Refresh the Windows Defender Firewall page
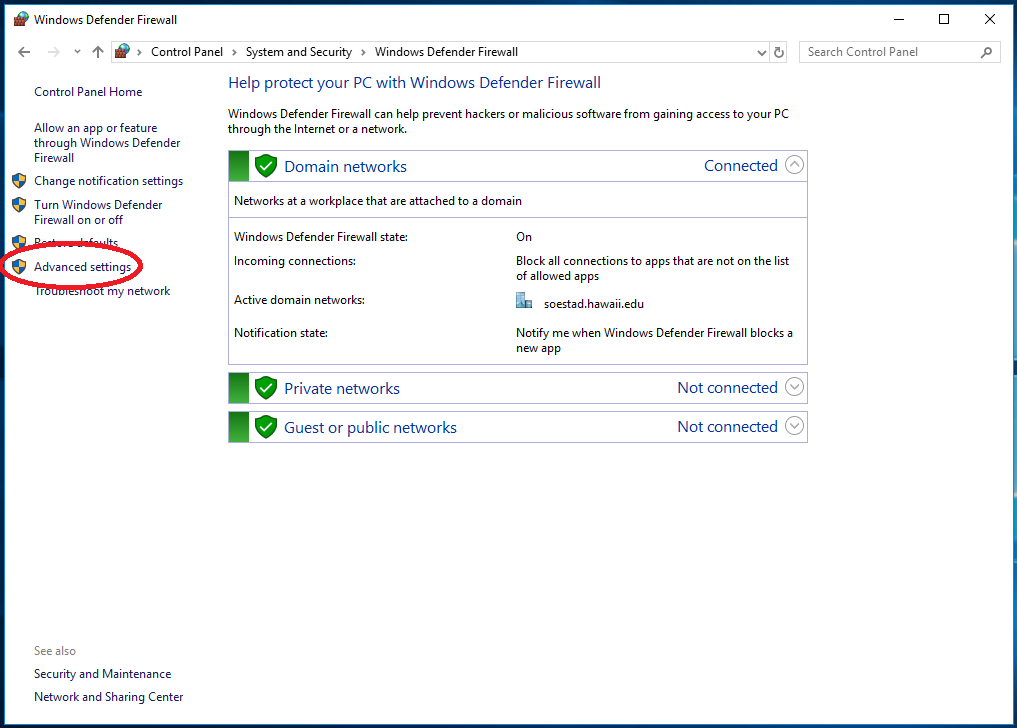The image size is (1017, 728). [779, 53]
